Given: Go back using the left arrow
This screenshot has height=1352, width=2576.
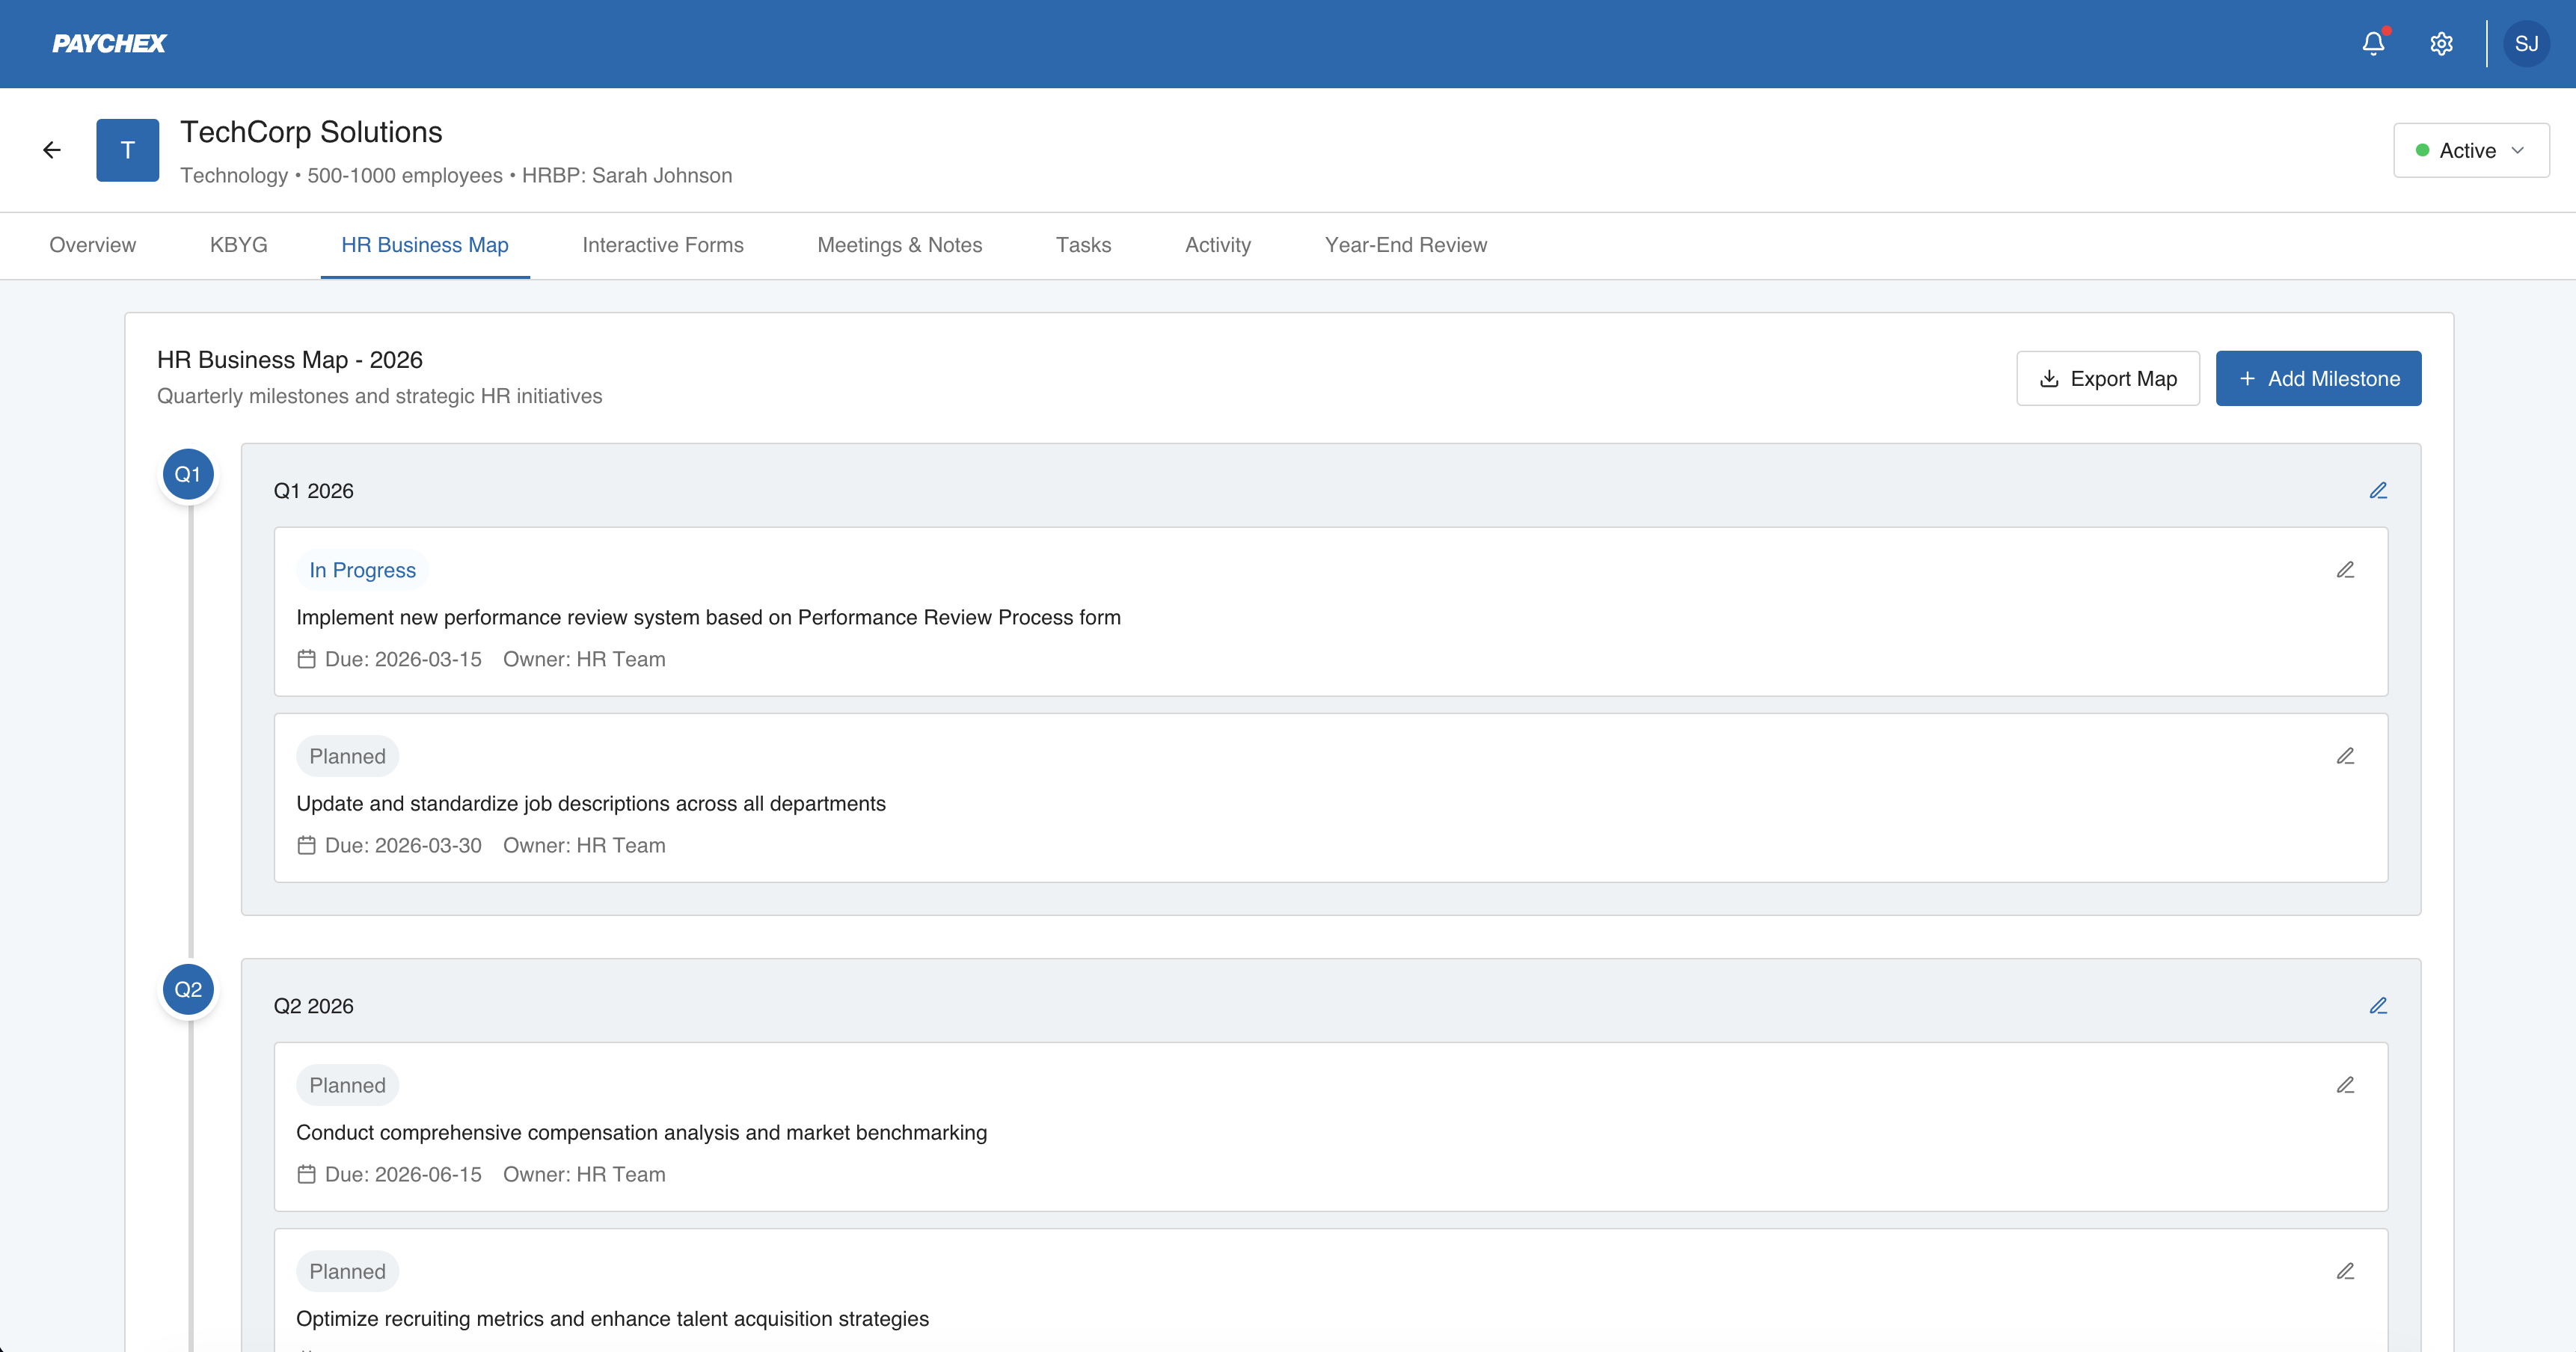Looking at the screenshot, I should point(52,150).
